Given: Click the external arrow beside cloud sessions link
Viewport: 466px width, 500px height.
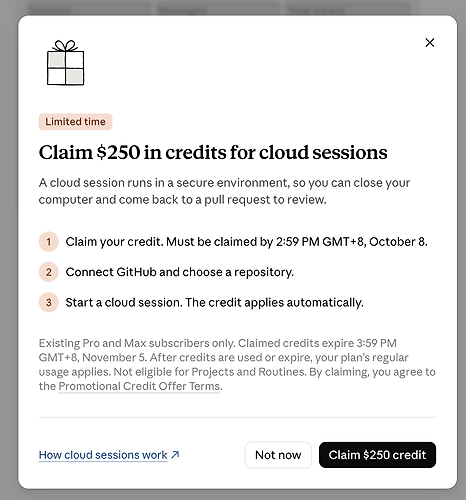Looking at the screenshot, I should coord(175,455).
